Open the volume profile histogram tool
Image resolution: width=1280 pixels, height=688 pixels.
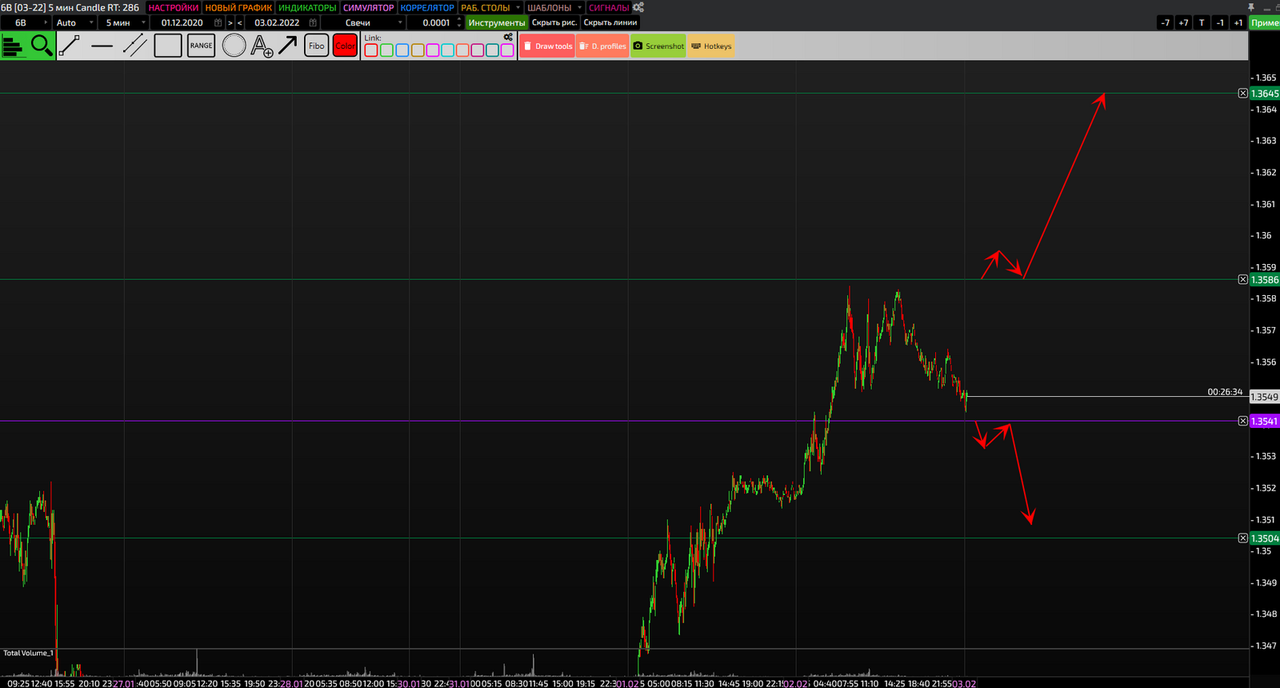click(x=14, y=45)
